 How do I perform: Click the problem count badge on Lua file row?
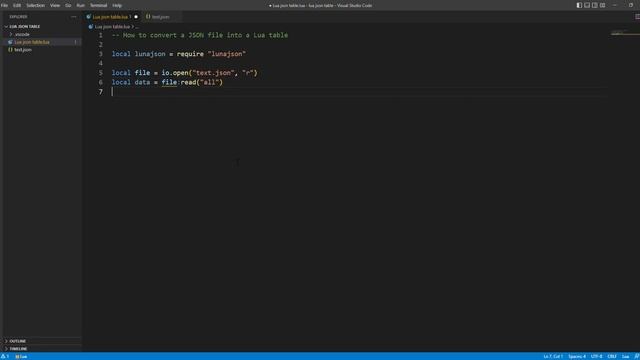tap(76, 42)
